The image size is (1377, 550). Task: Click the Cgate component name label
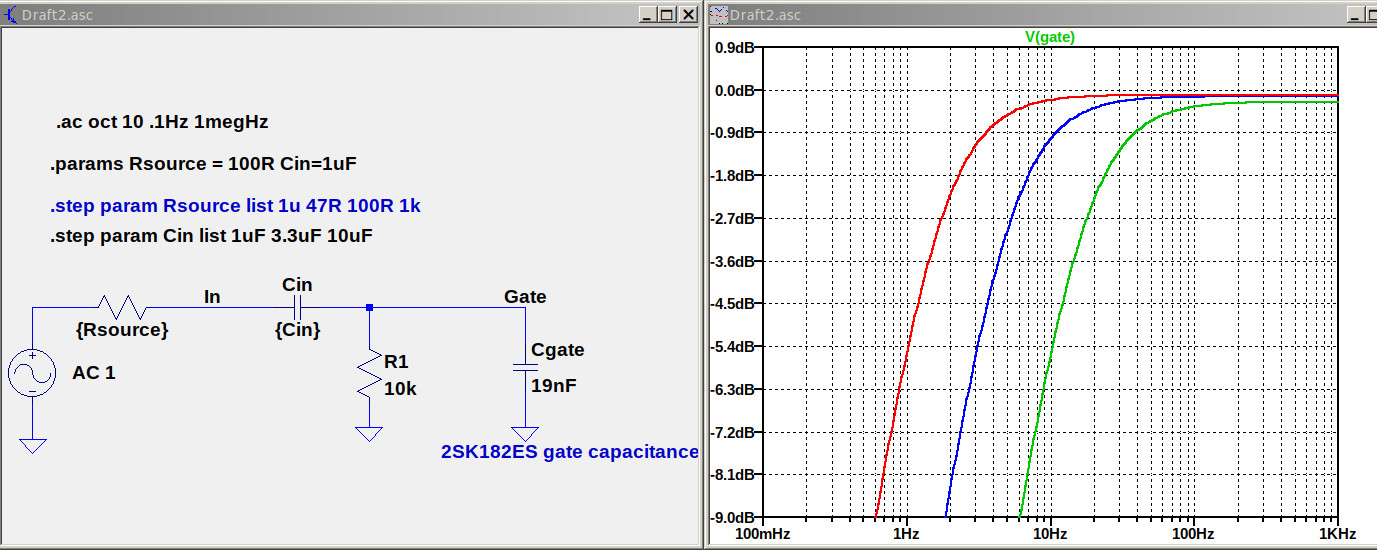coord(558,350)
